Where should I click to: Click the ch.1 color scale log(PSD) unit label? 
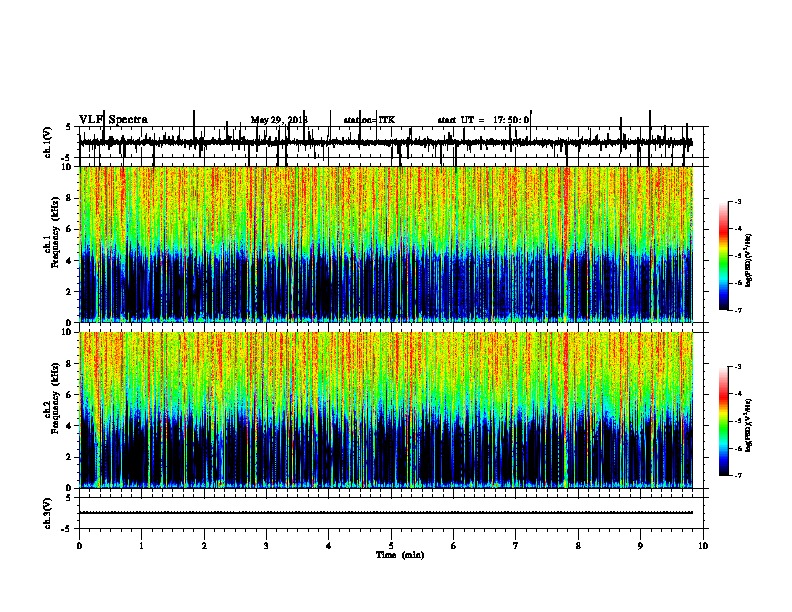click(x=749, y=260)
